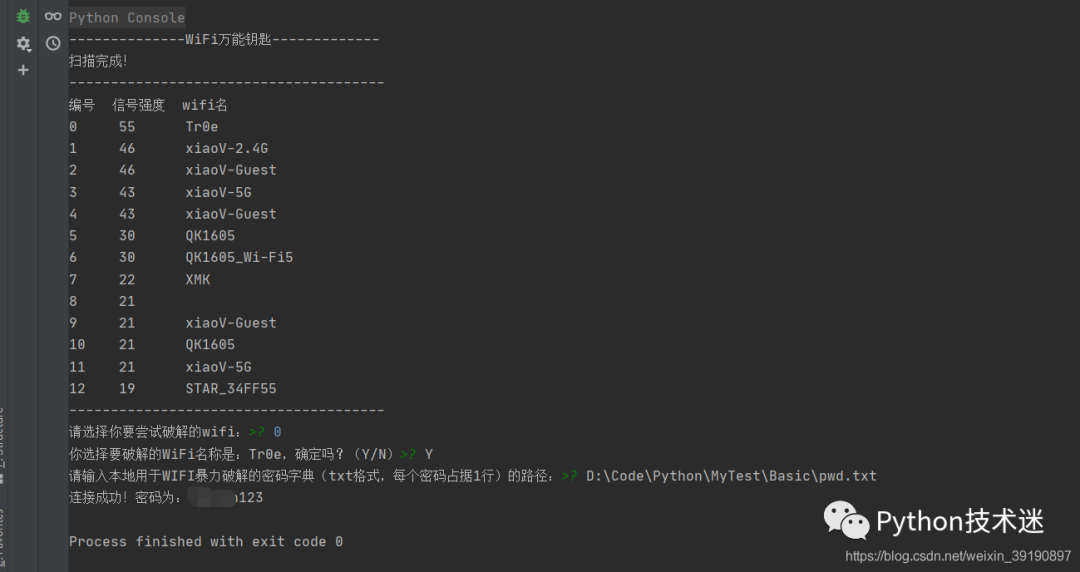Click the WeChat logo watermark
Screen dimensions: 1080x572
(x=847, y=520)
